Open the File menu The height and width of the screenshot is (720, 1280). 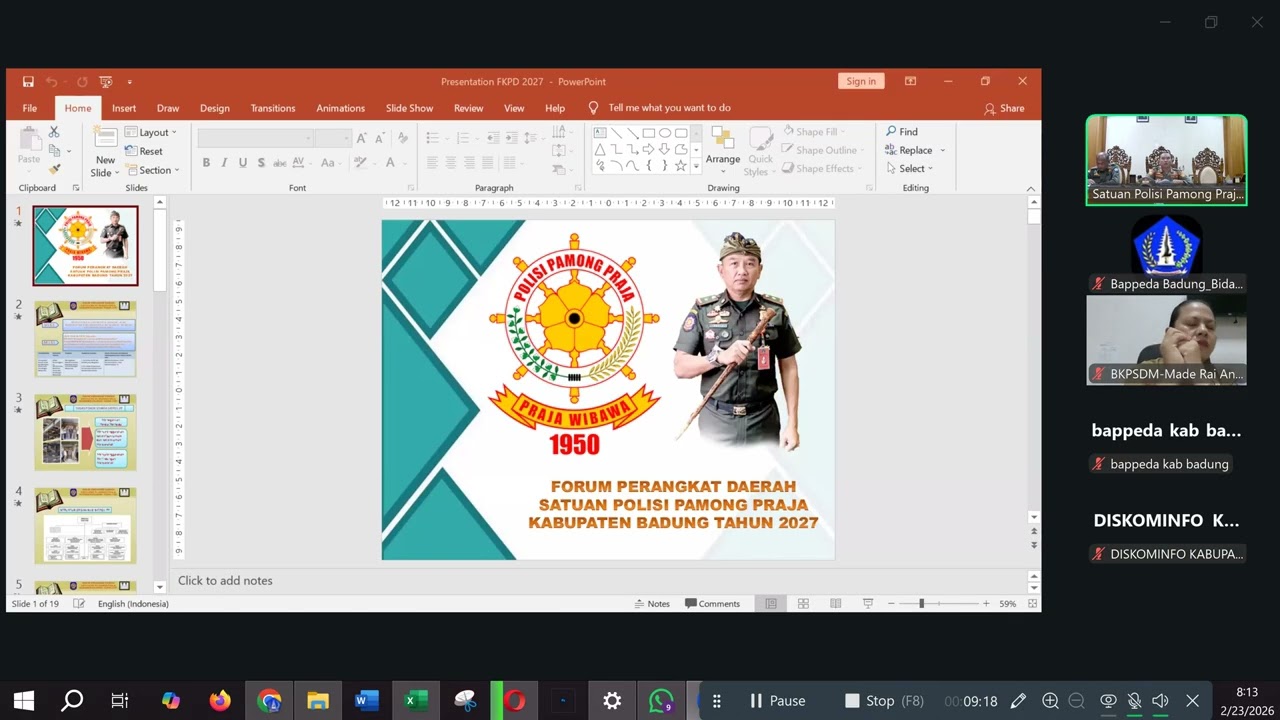pos(30,108)
